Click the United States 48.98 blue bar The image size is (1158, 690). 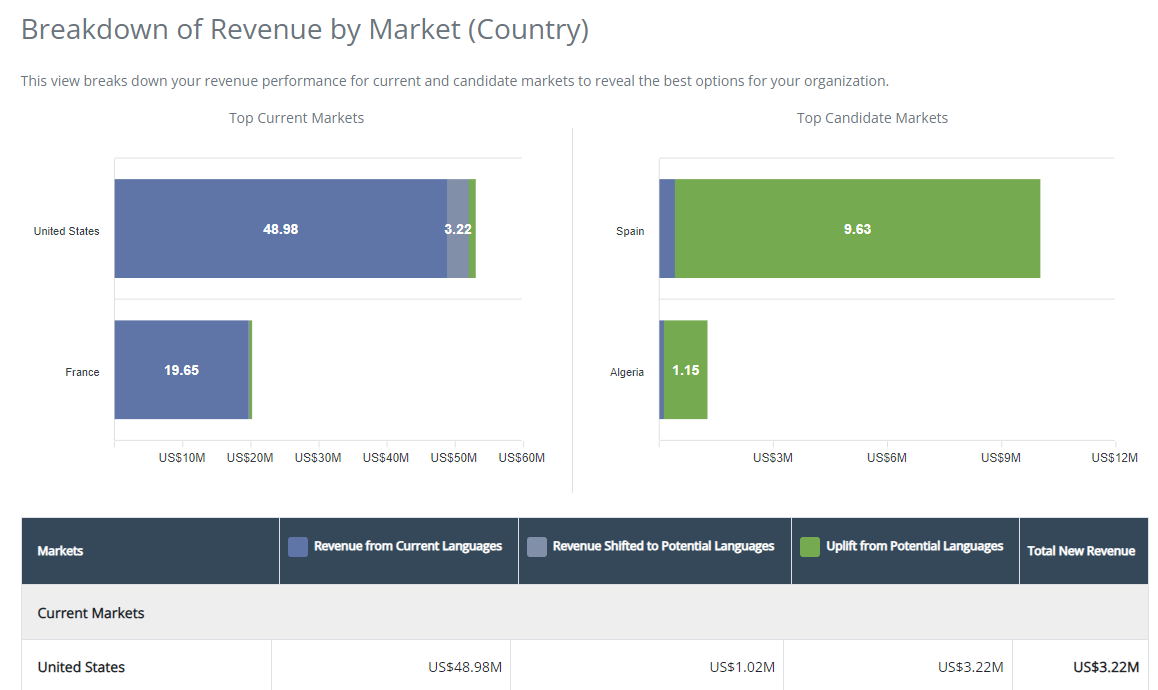click(280, 229)
